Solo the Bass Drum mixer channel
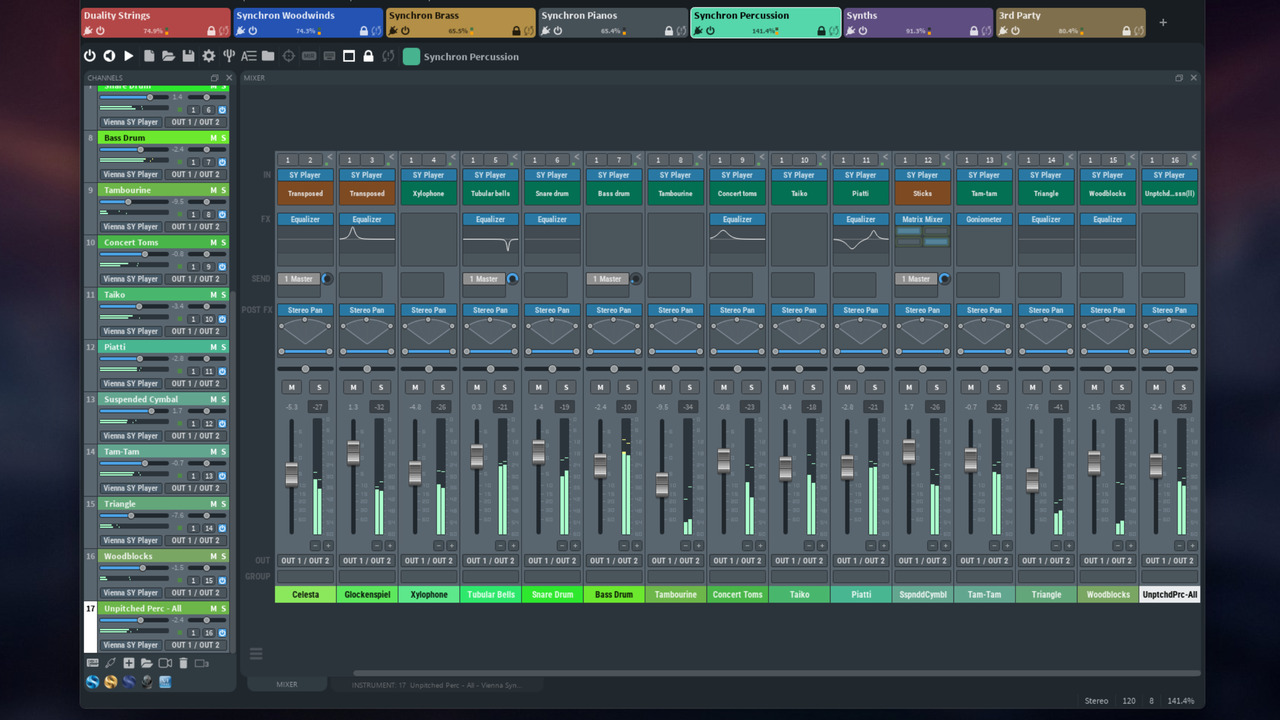Viewport: 1280px width, 720px height. (628, 387)
